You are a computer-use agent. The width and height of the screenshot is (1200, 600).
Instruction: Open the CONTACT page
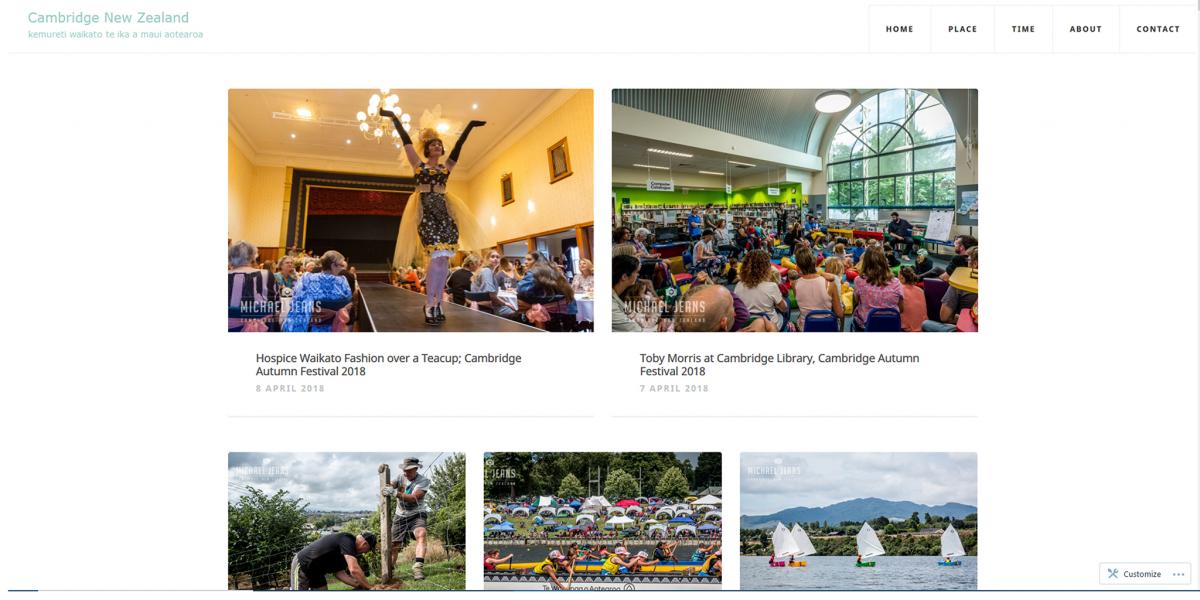pos(1158,29)
